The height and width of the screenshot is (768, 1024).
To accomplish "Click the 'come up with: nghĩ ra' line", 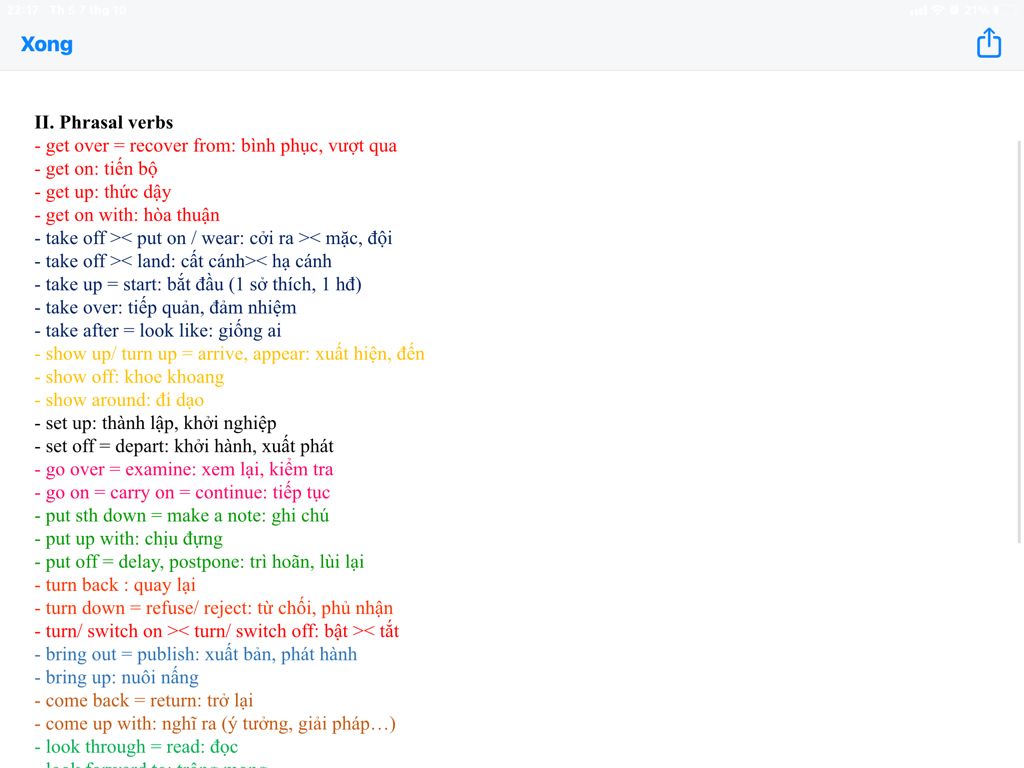I will [215, 724].
